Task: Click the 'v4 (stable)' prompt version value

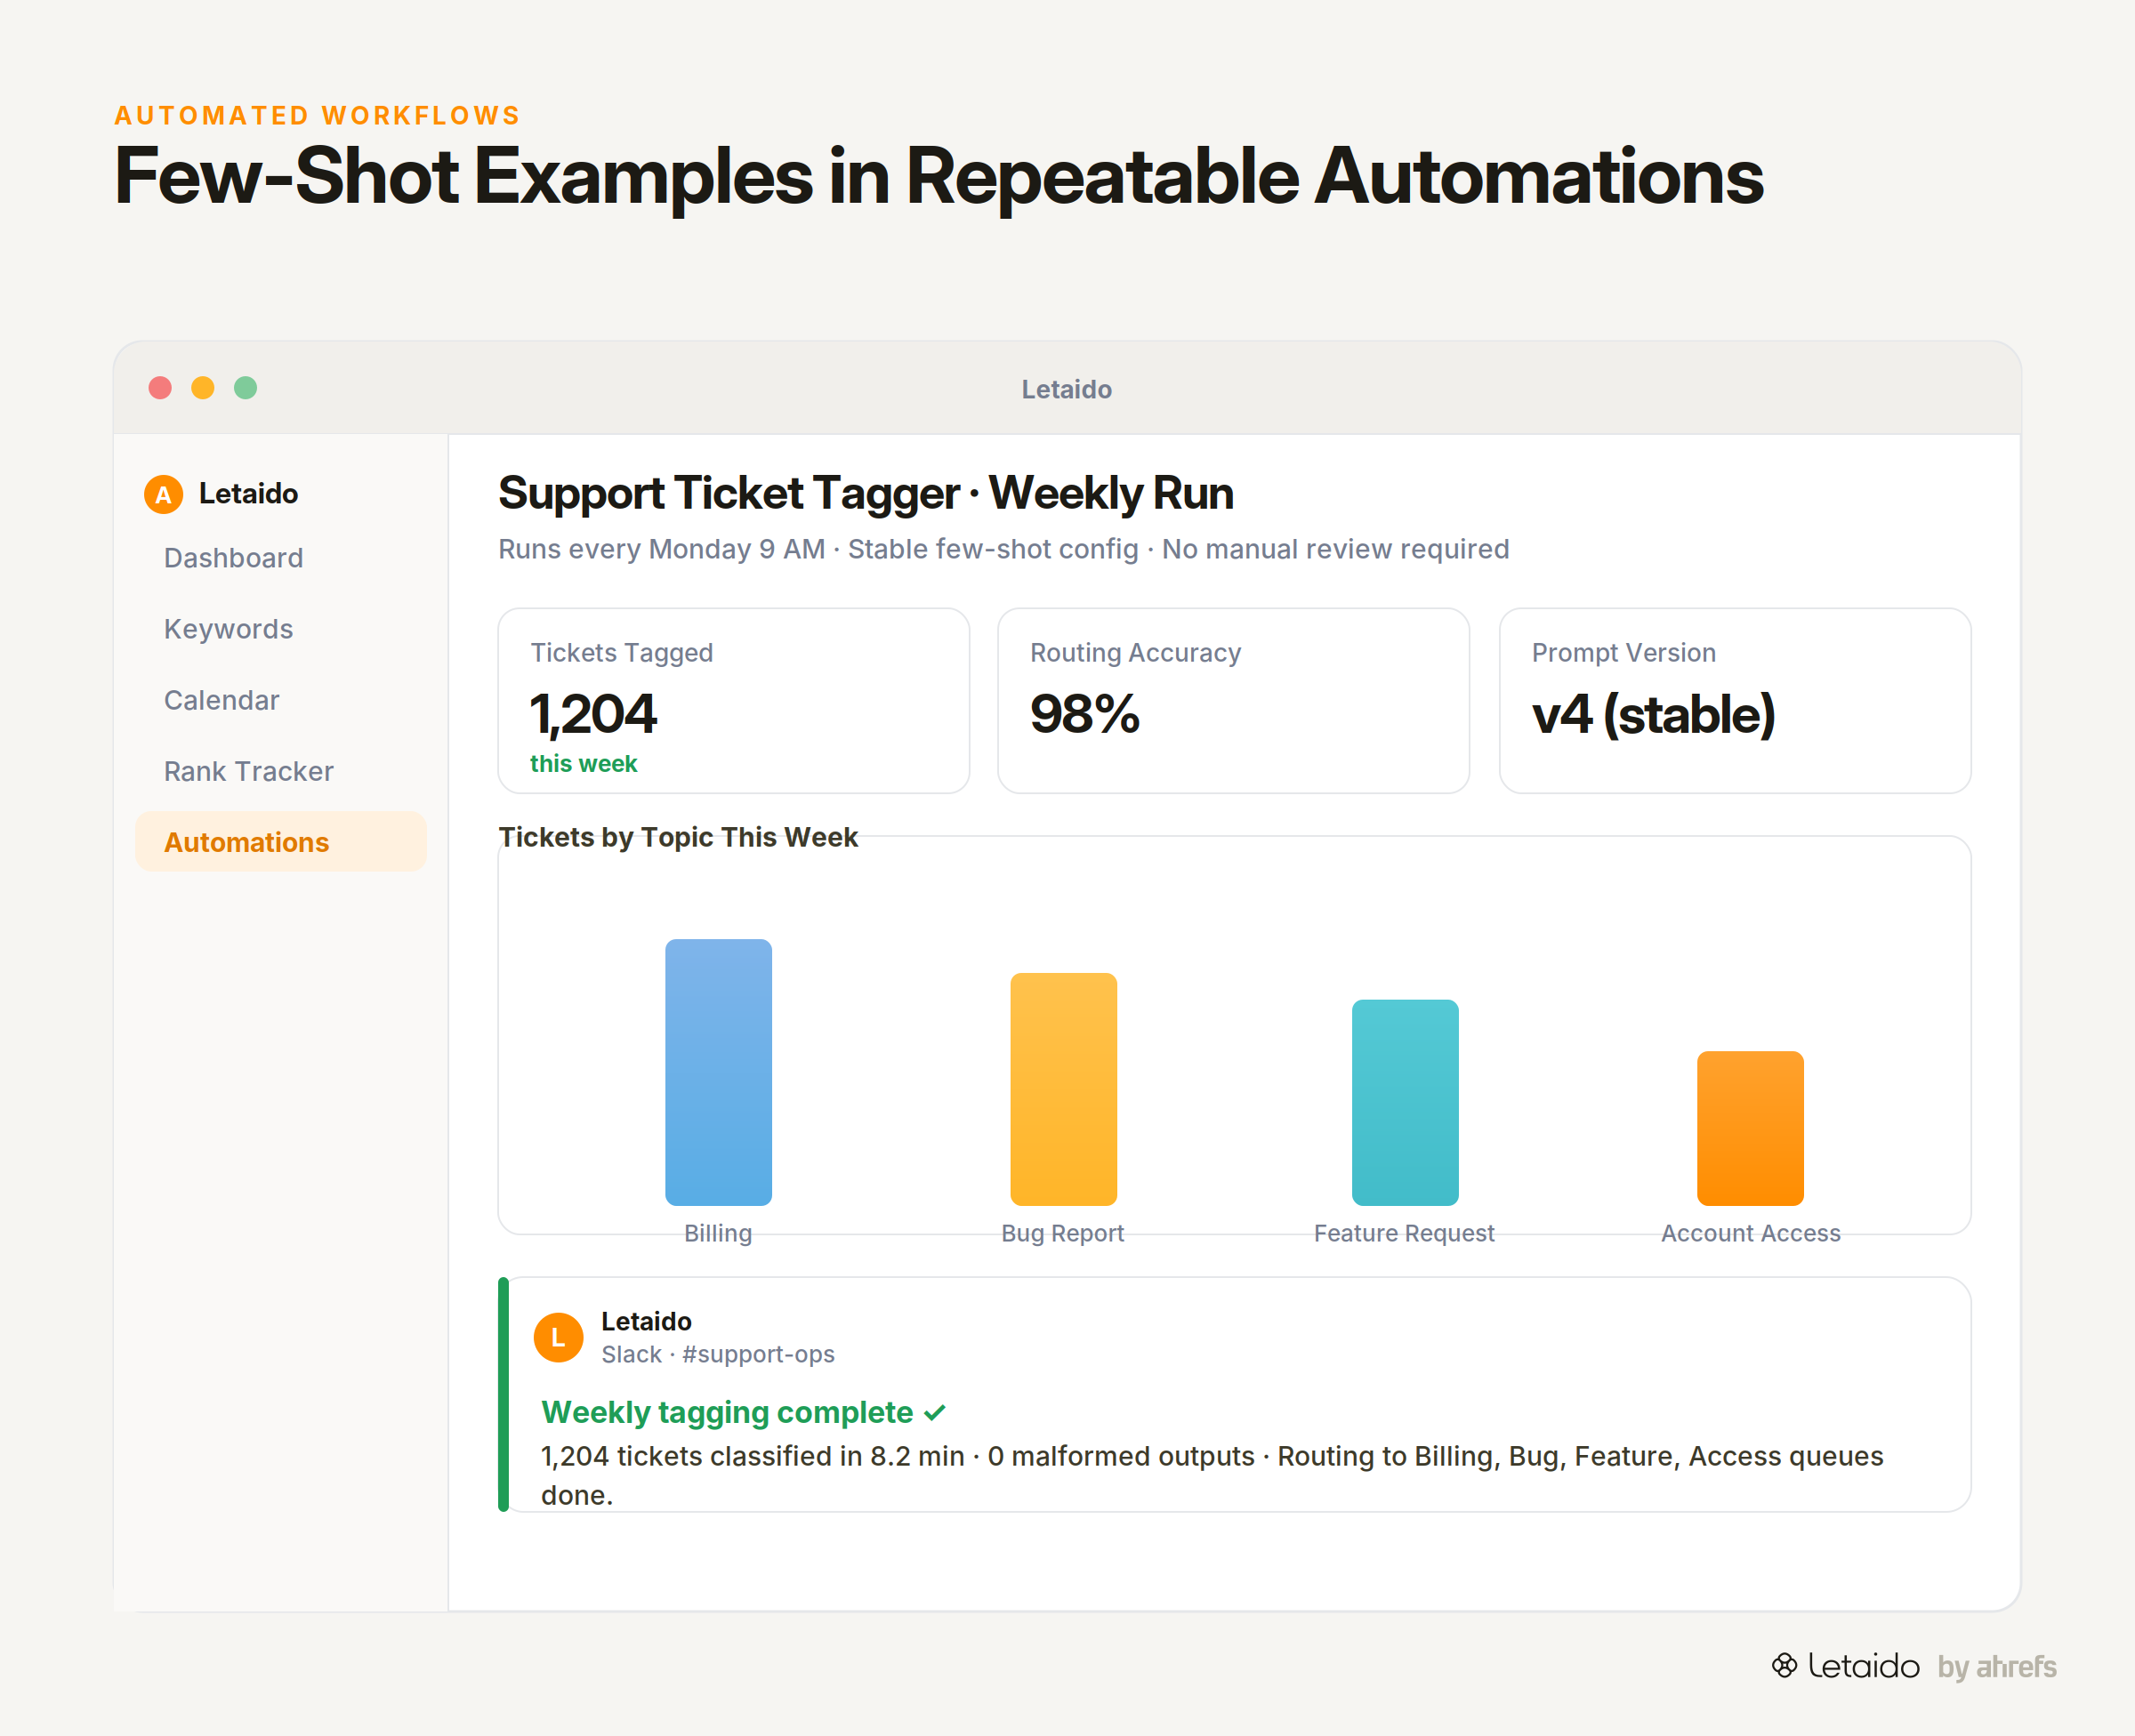Action: point(1654,714)
